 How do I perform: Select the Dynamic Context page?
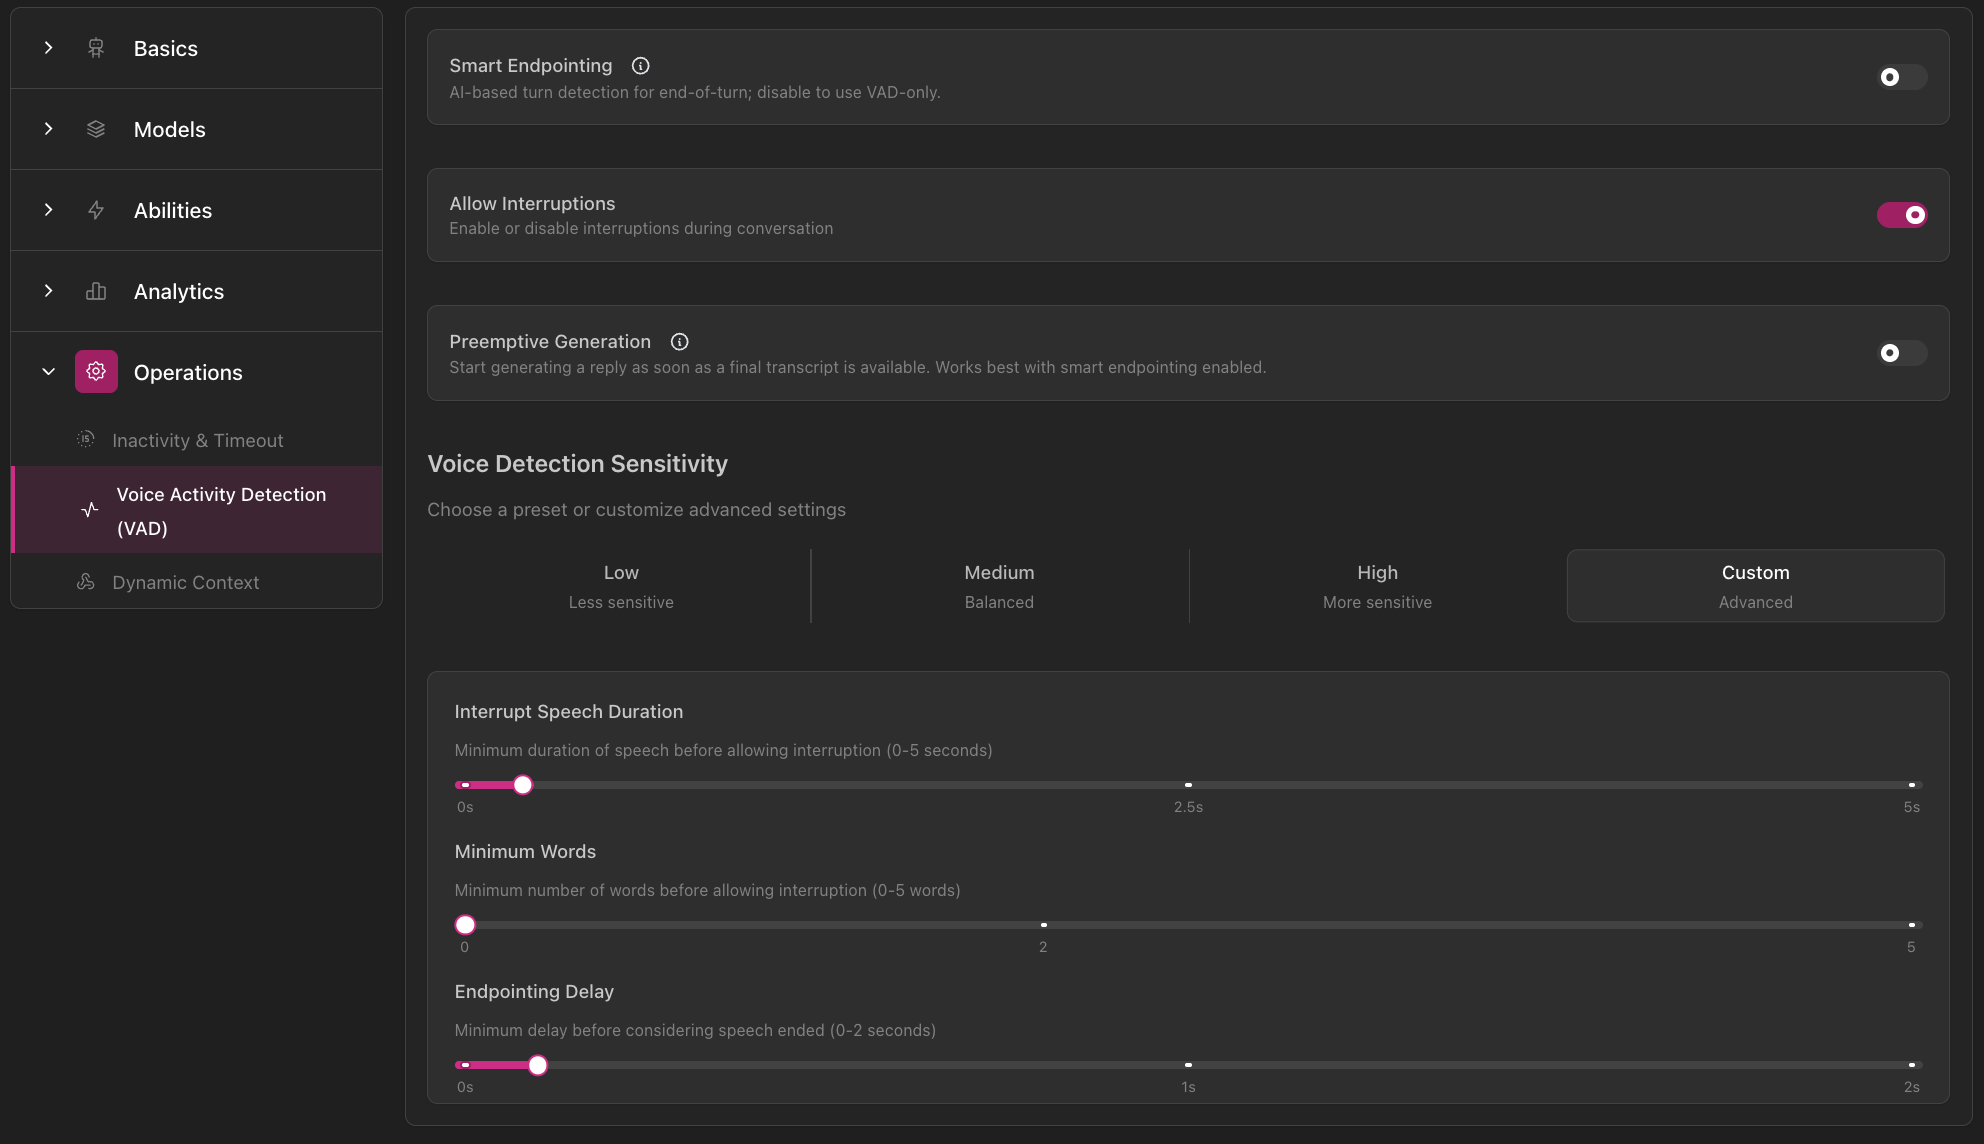(x=185, y=582)
